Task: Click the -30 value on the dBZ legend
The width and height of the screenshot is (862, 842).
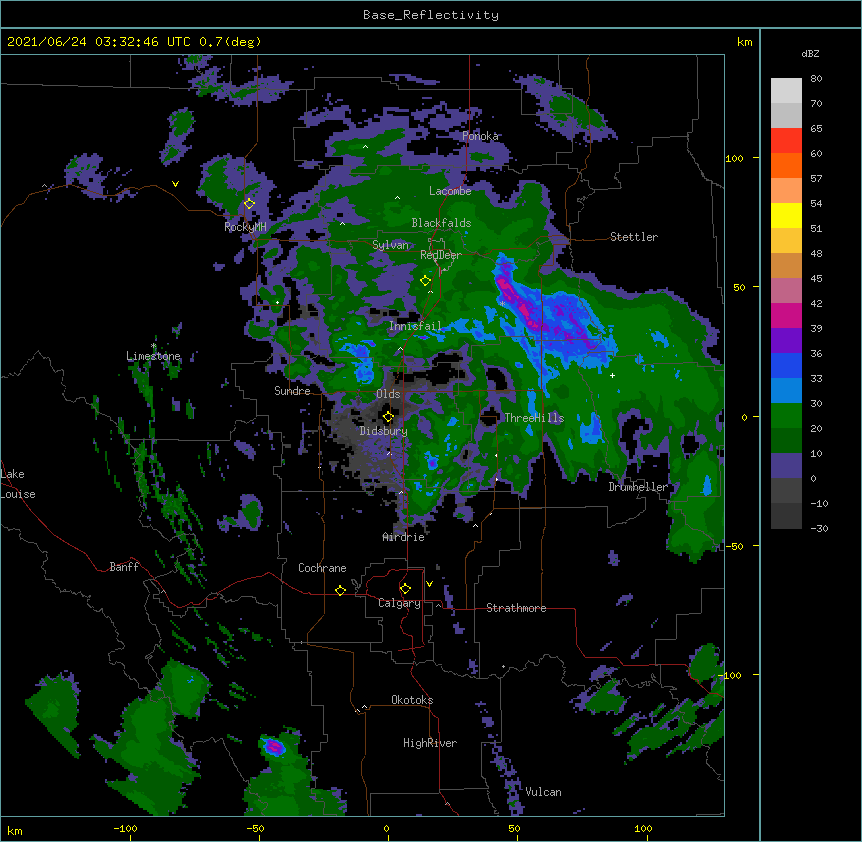Action: (819, 528)
